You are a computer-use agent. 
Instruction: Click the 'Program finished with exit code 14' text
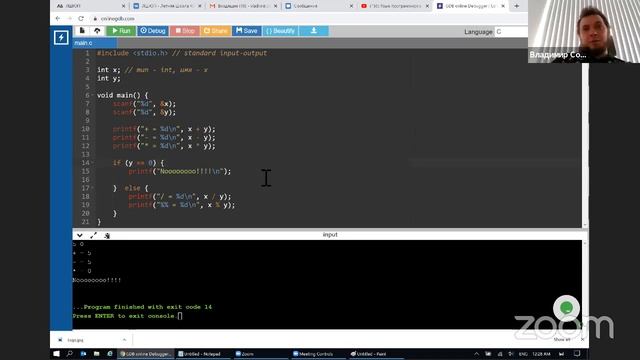click(x=142, y=307)
